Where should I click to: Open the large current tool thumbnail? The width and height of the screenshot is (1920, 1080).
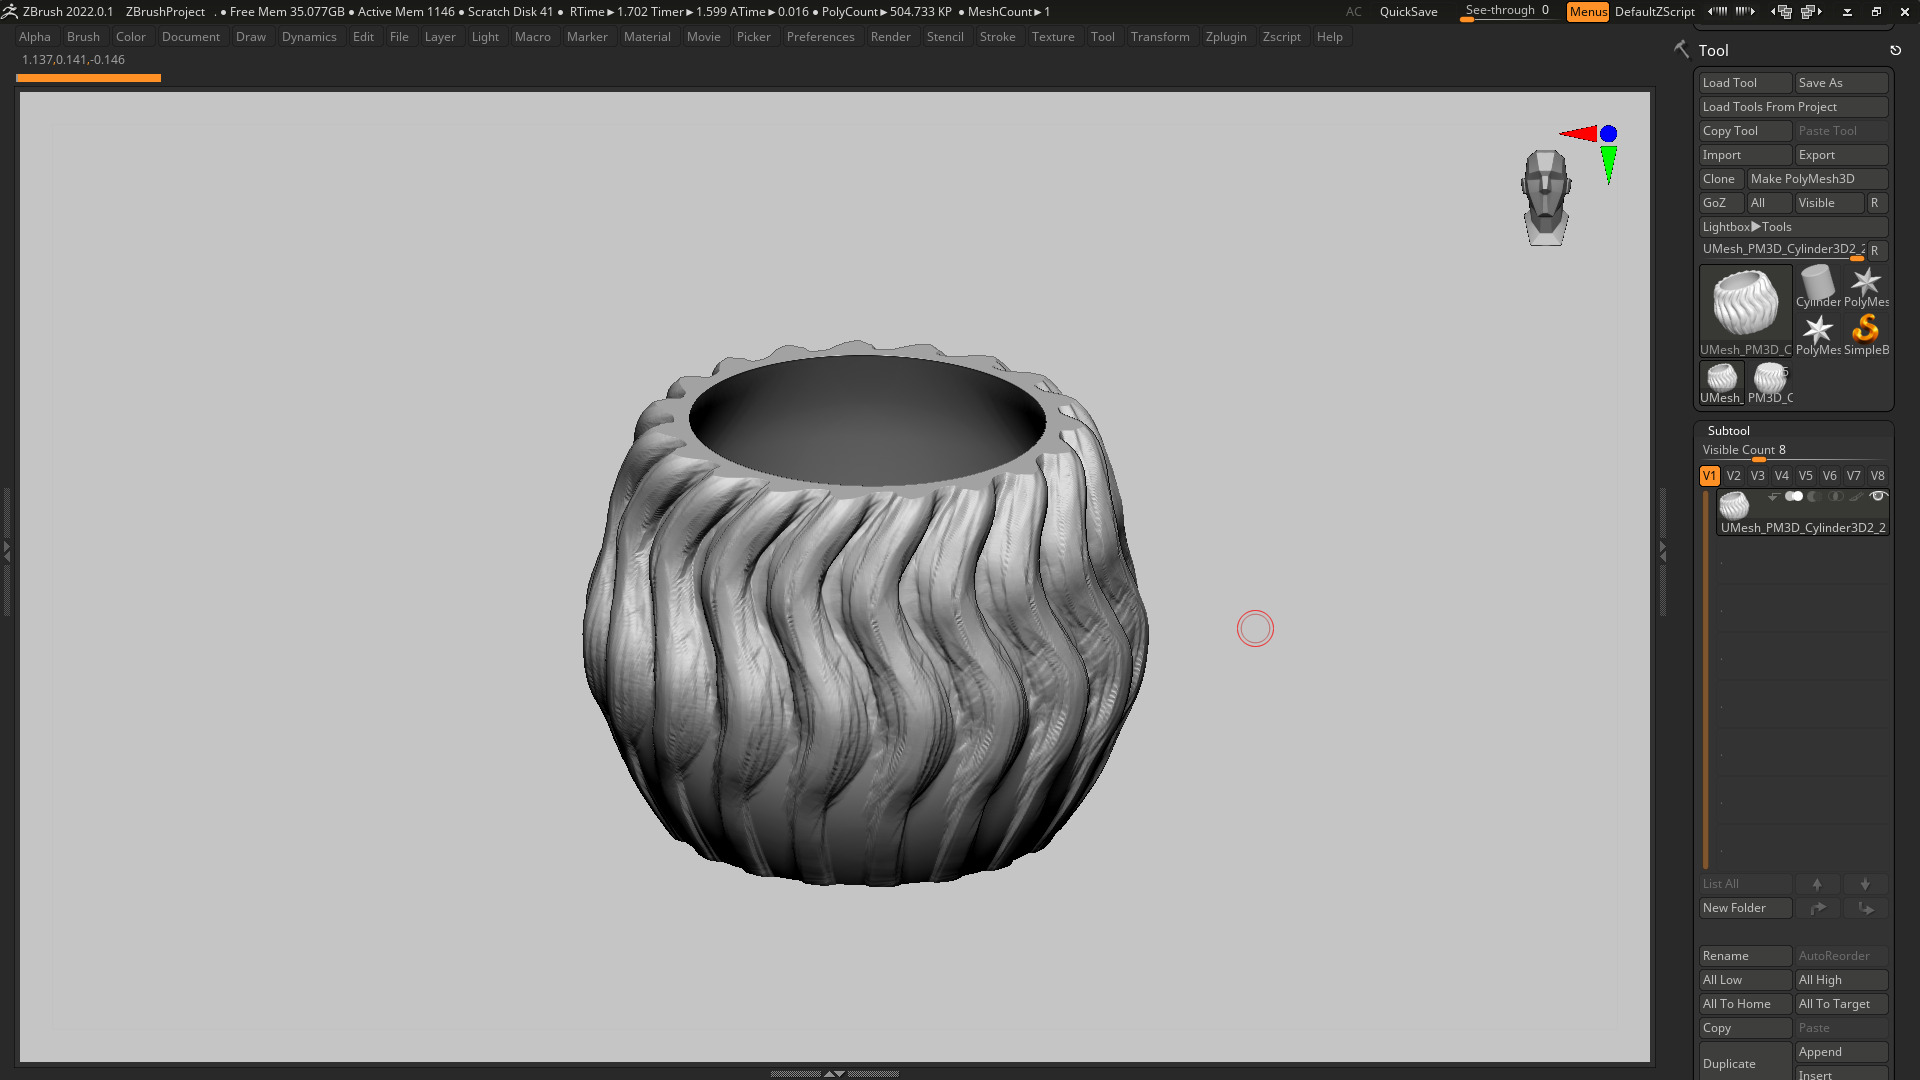[1746, 310]
